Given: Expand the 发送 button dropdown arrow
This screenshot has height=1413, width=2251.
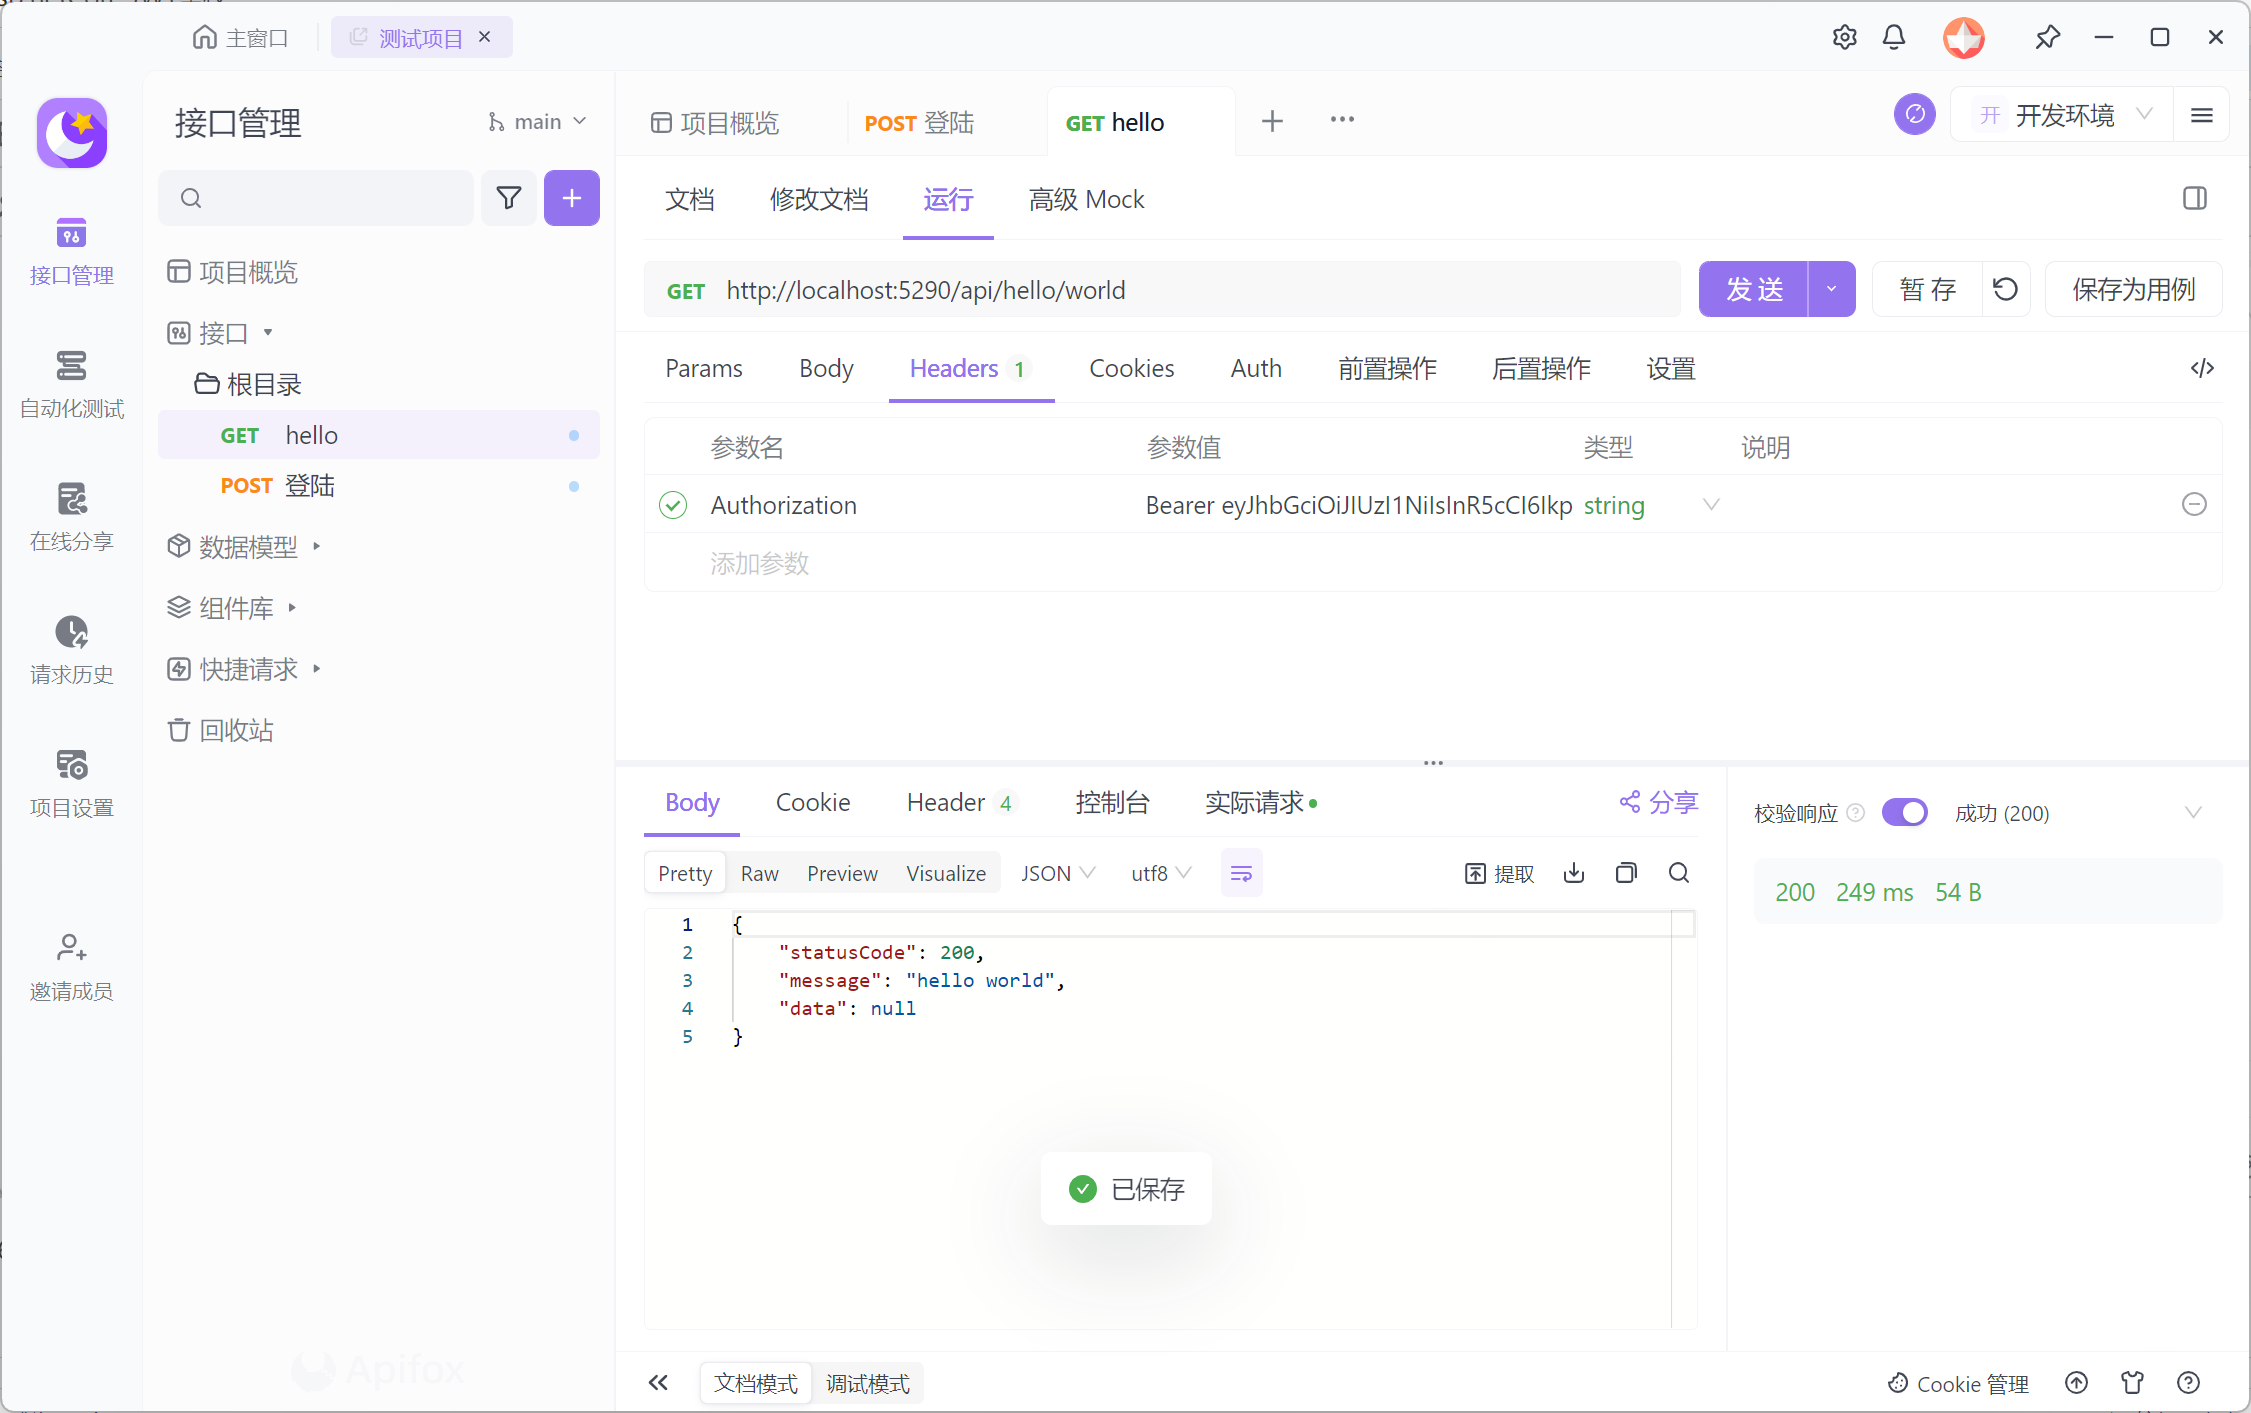Looking at the screenshot, I should coord(1831,289).
